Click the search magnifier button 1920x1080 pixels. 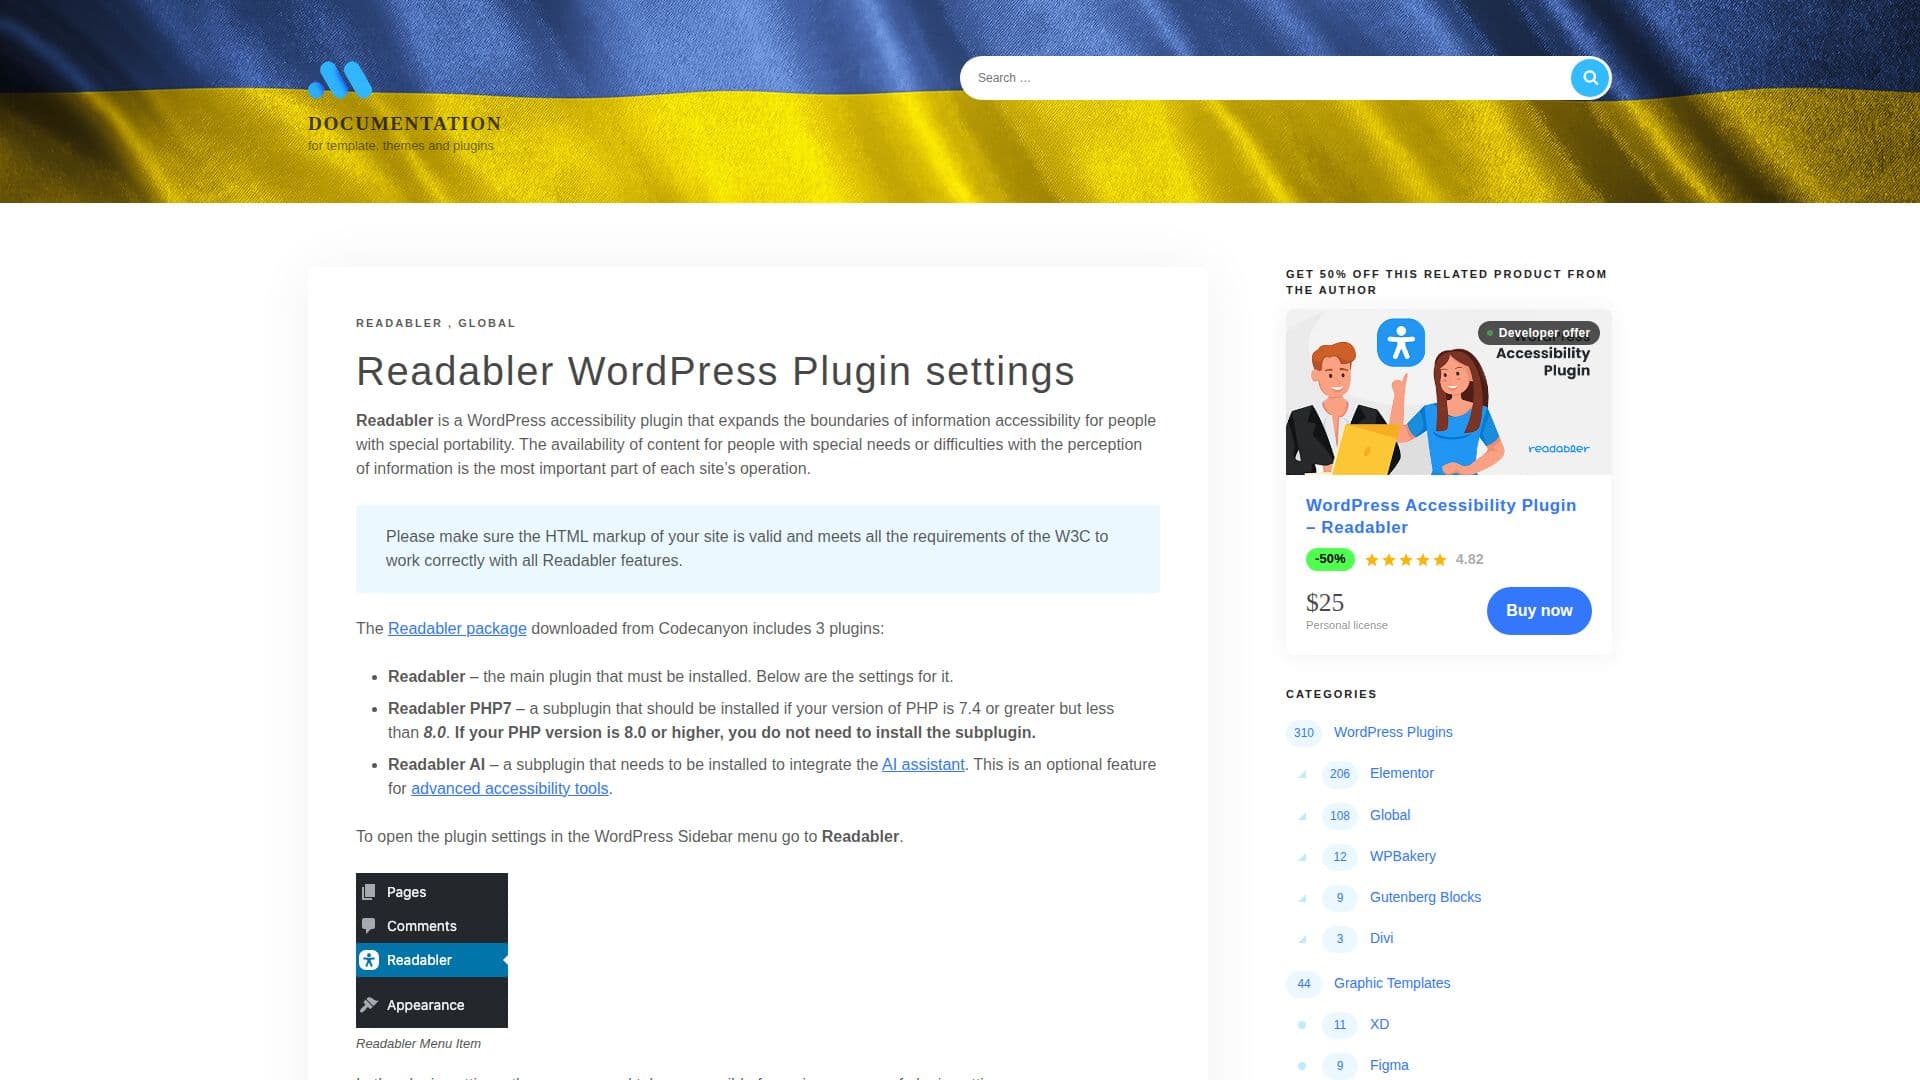(x=1589, y=77)
